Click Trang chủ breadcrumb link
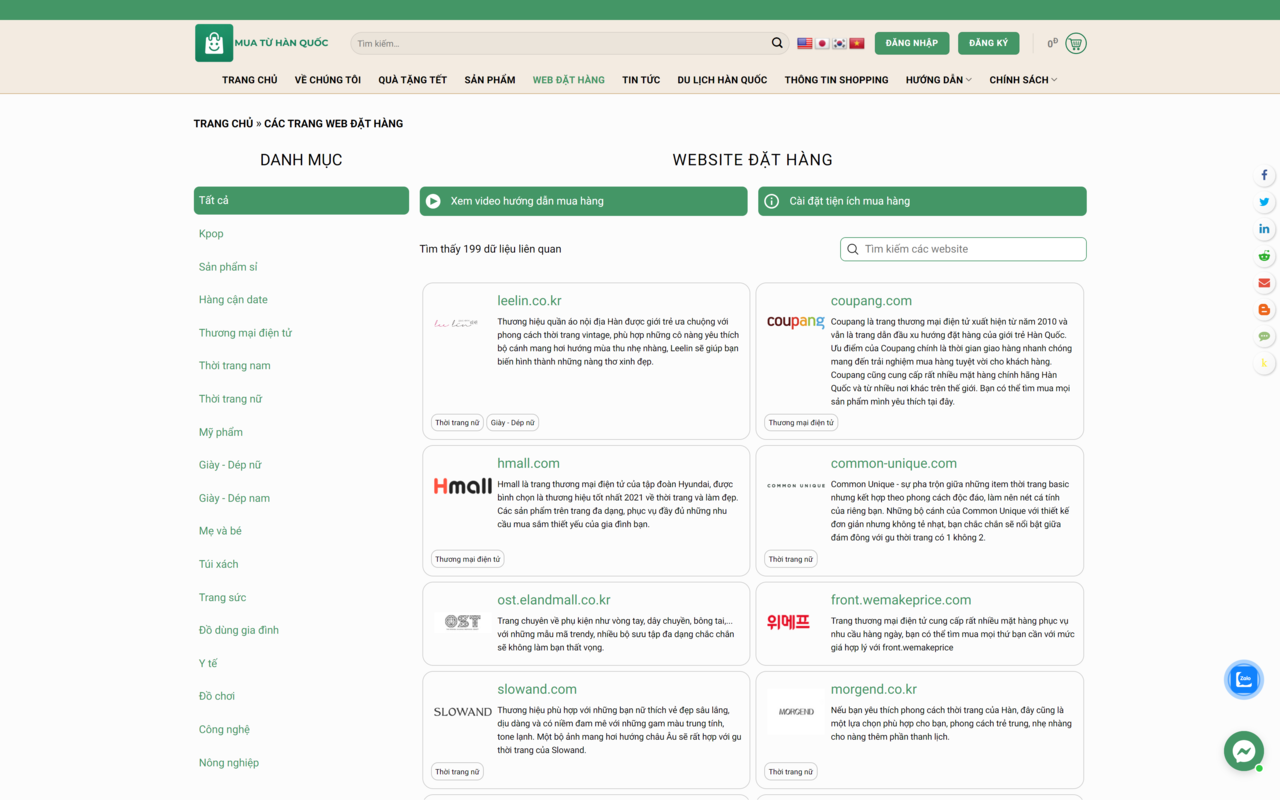The width and height of the screenshot is (1280, 800). point(223,124)
